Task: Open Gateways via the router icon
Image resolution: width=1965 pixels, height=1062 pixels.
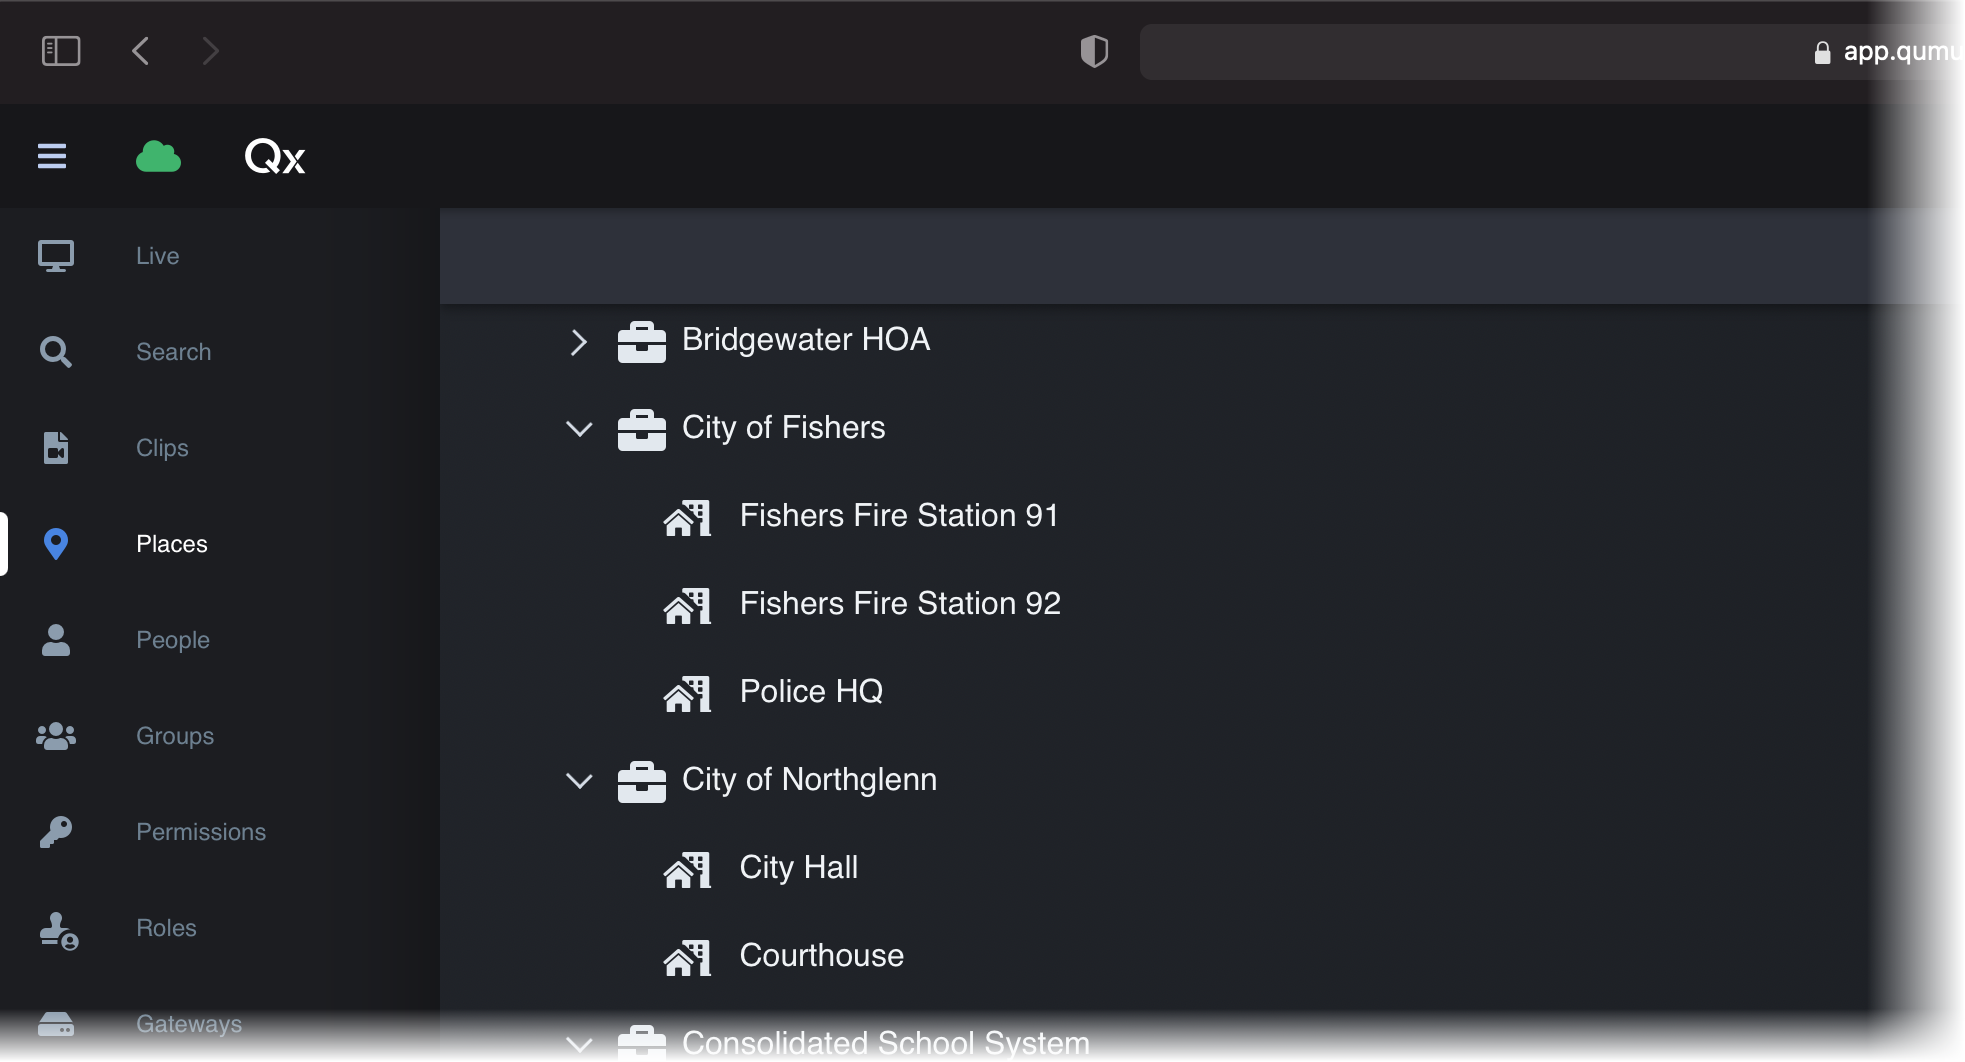Action: click(x=55, y=1023)
